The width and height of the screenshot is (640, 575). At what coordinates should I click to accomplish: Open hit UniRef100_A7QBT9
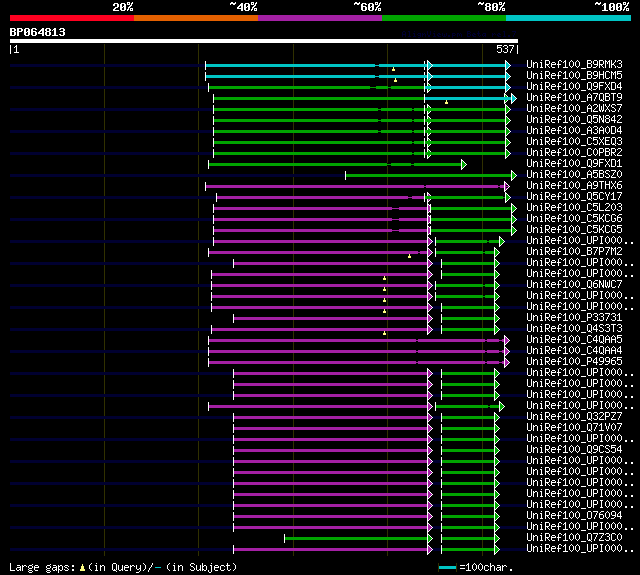point(574,98)
